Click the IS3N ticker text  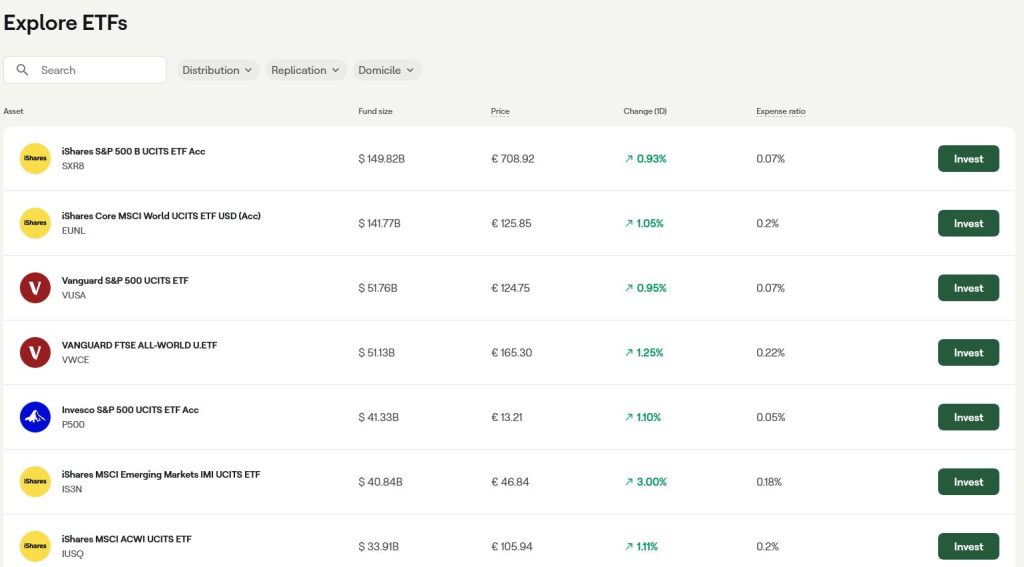(72, 489)
